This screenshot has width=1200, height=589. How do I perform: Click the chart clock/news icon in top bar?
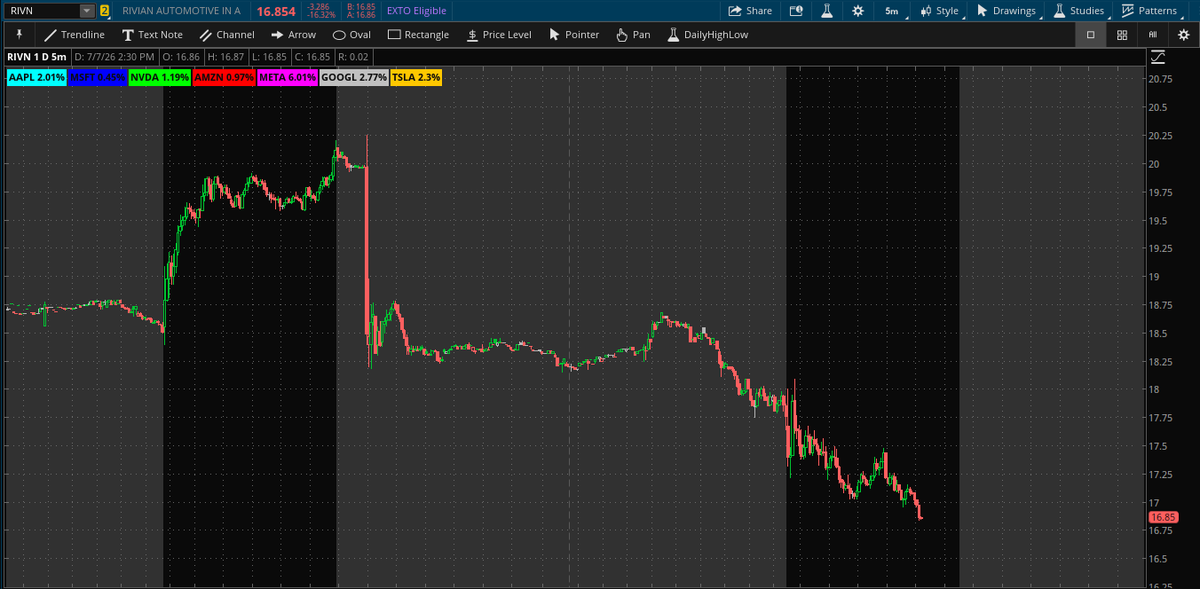click(796, 10)
